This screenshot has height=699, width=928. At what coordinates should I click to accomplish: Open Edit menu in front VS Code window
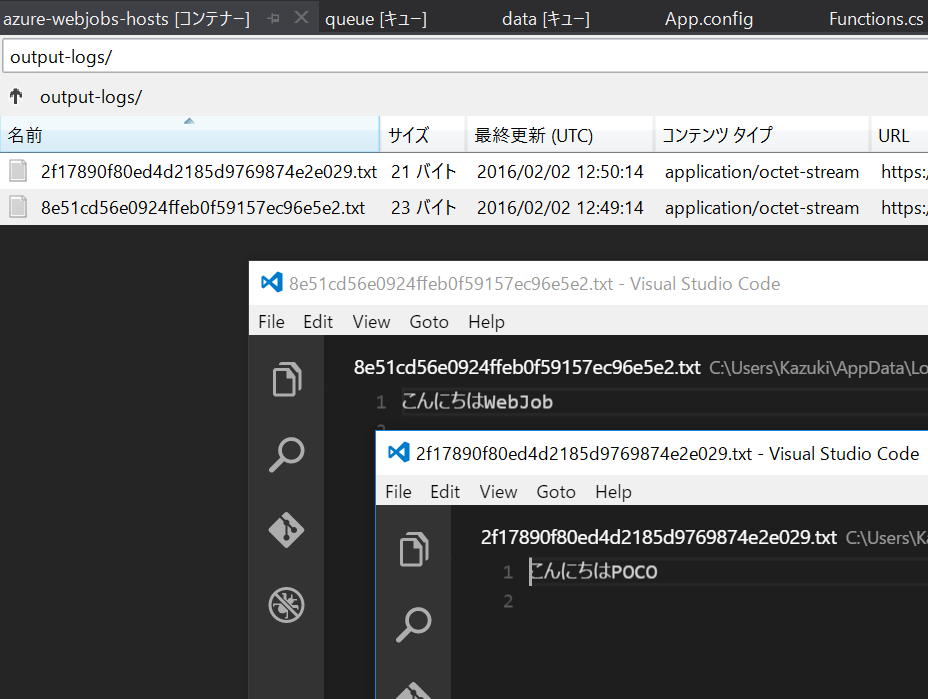445,491
